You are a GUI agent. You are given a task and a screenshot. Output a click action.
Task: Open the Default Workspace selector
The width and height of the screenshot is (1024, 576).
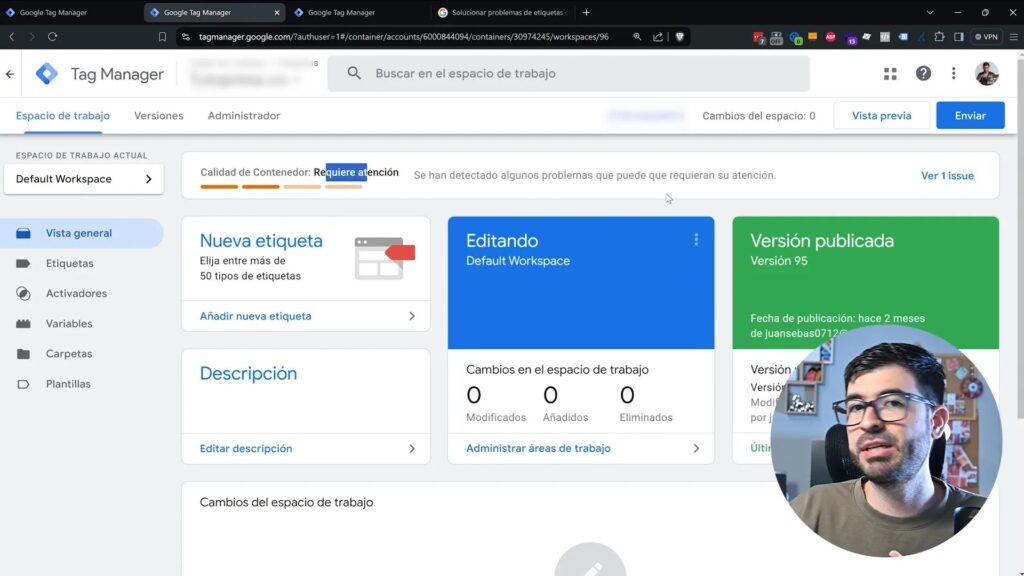coord(84,179)
